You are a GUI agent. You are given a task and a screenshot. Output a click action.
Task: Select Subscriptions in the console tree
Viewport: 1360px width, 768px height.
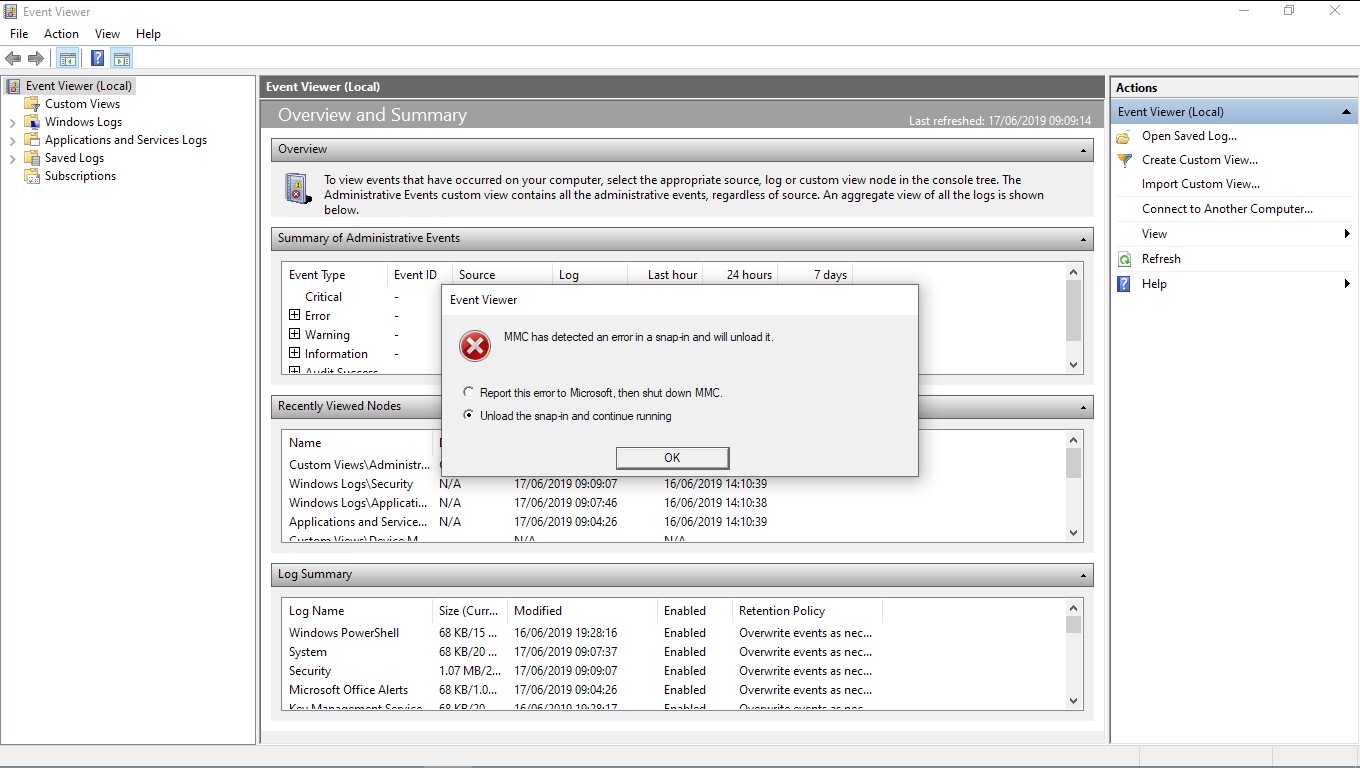point(80,176)
